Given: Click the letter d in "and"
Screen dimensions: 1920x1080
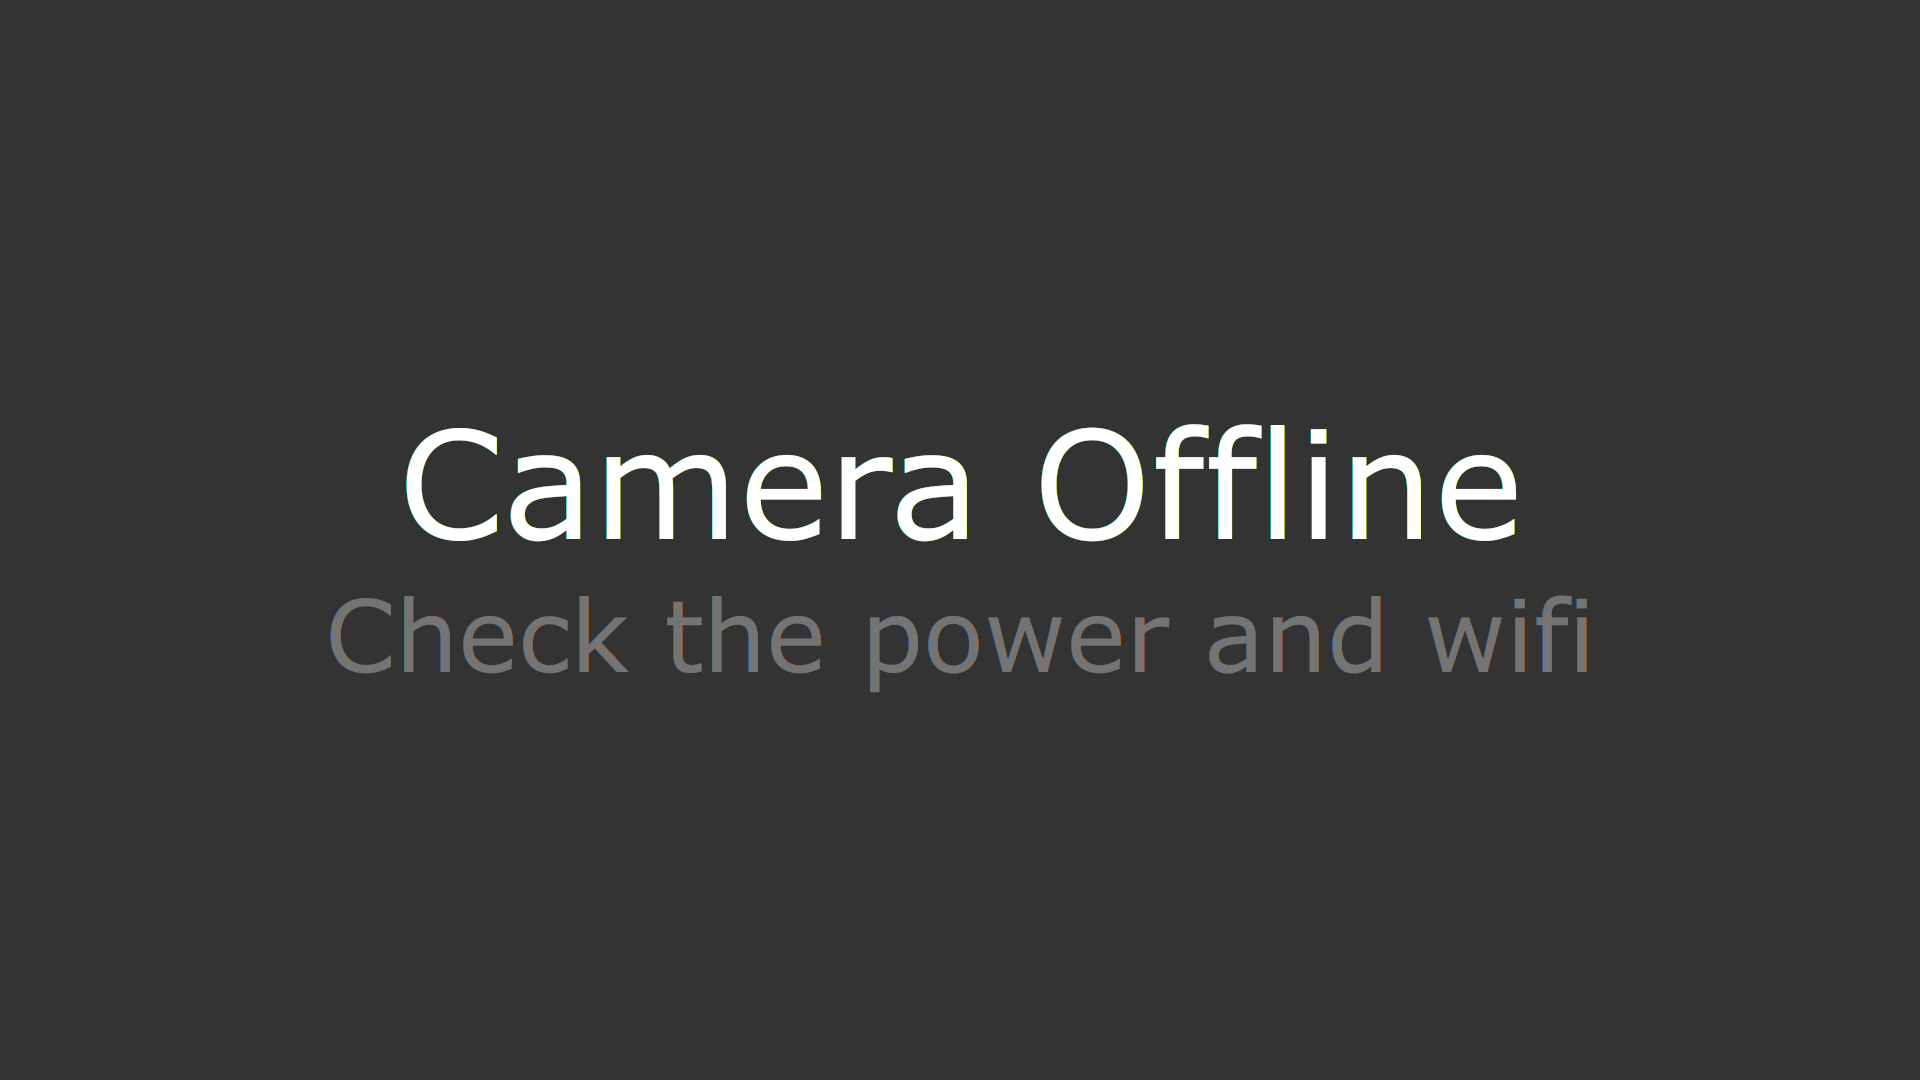Looking at the screenshot, I should [x=1356, y=635].
